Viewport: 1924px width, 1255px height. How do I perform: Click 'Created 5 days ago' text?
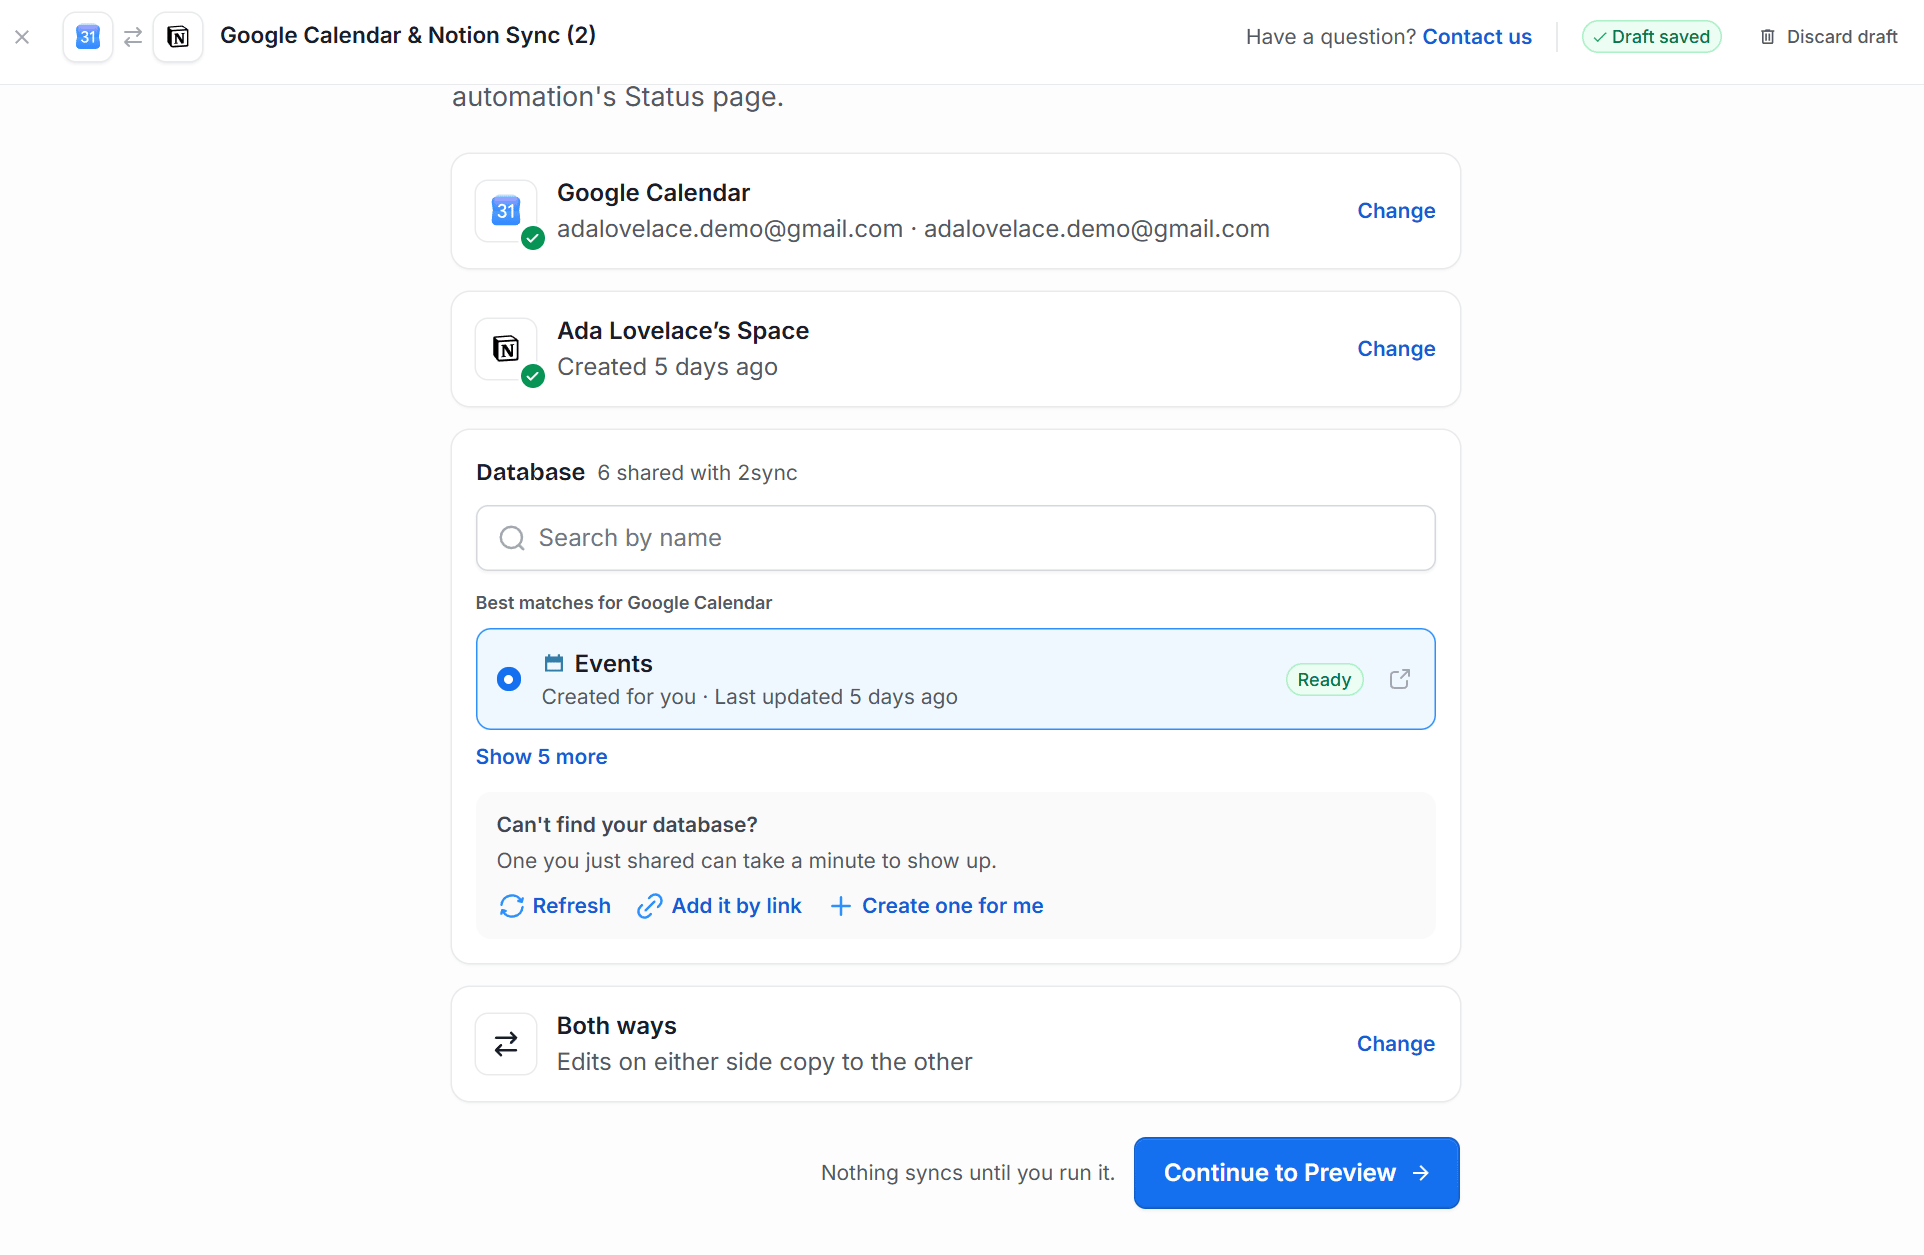(668, 367)
